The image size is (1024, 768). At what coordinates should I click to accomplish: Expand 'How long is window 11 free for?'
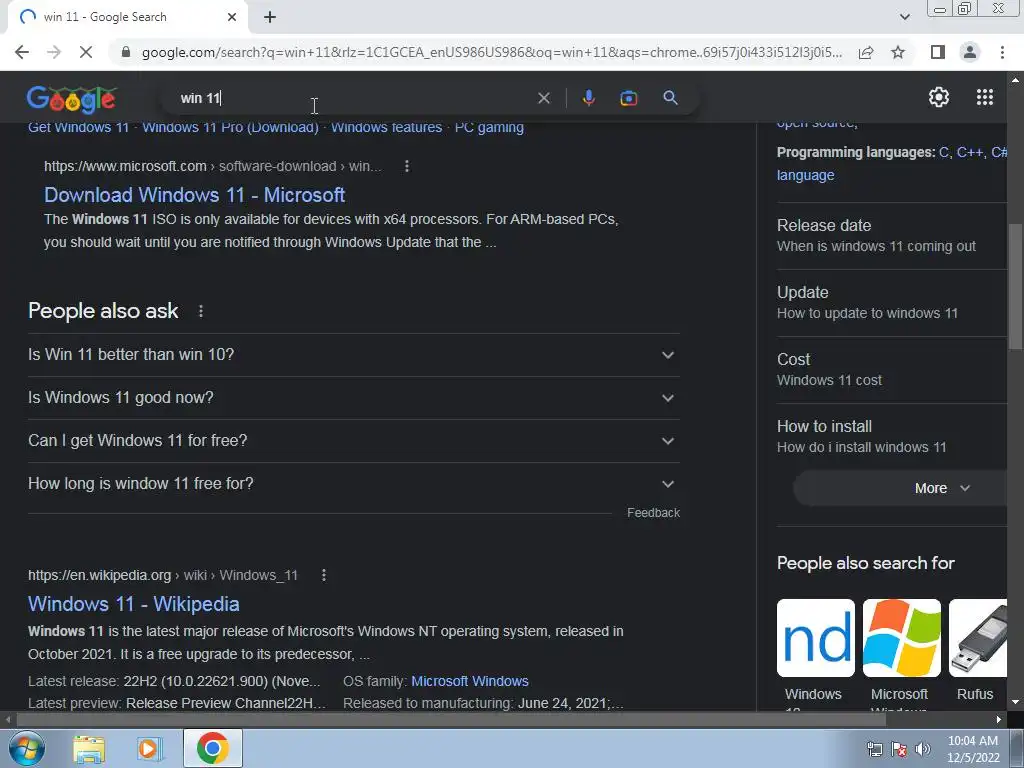pos(354,484)
